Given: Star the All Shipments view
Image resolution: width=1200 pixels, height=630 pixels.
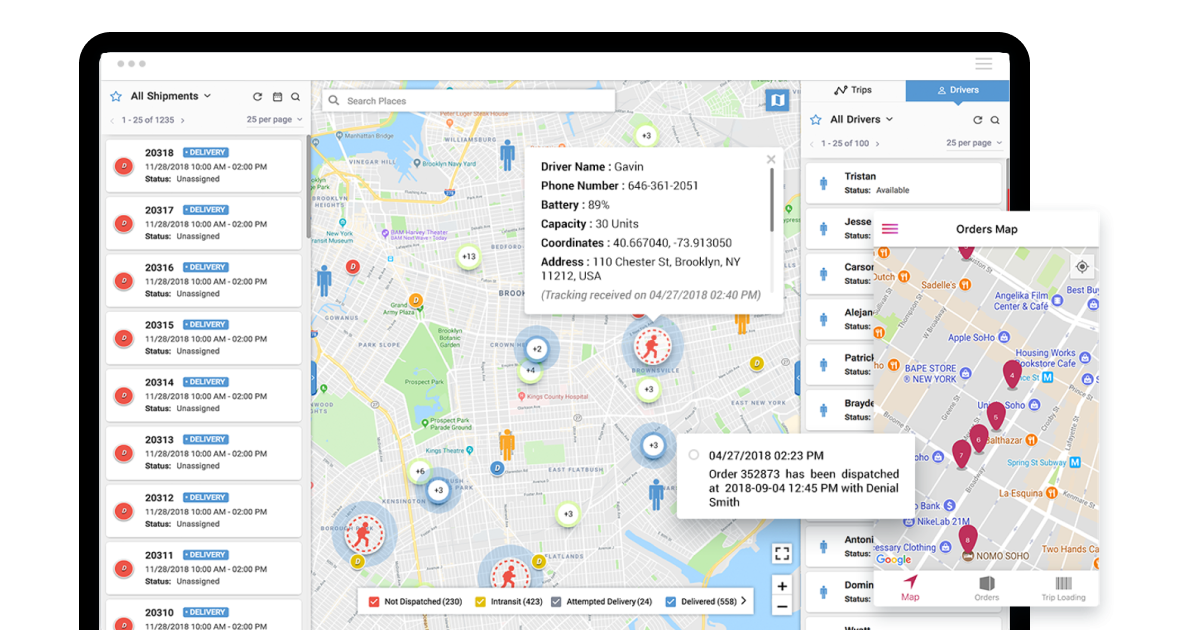Looking at the screenshot, I should 114,96.
